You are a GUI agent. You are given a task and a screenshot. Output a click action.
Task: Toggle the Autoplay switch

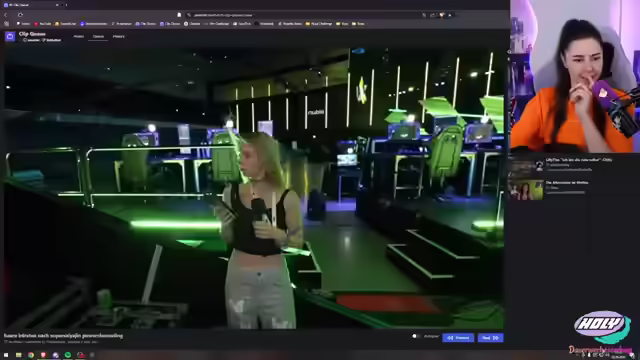415,336
